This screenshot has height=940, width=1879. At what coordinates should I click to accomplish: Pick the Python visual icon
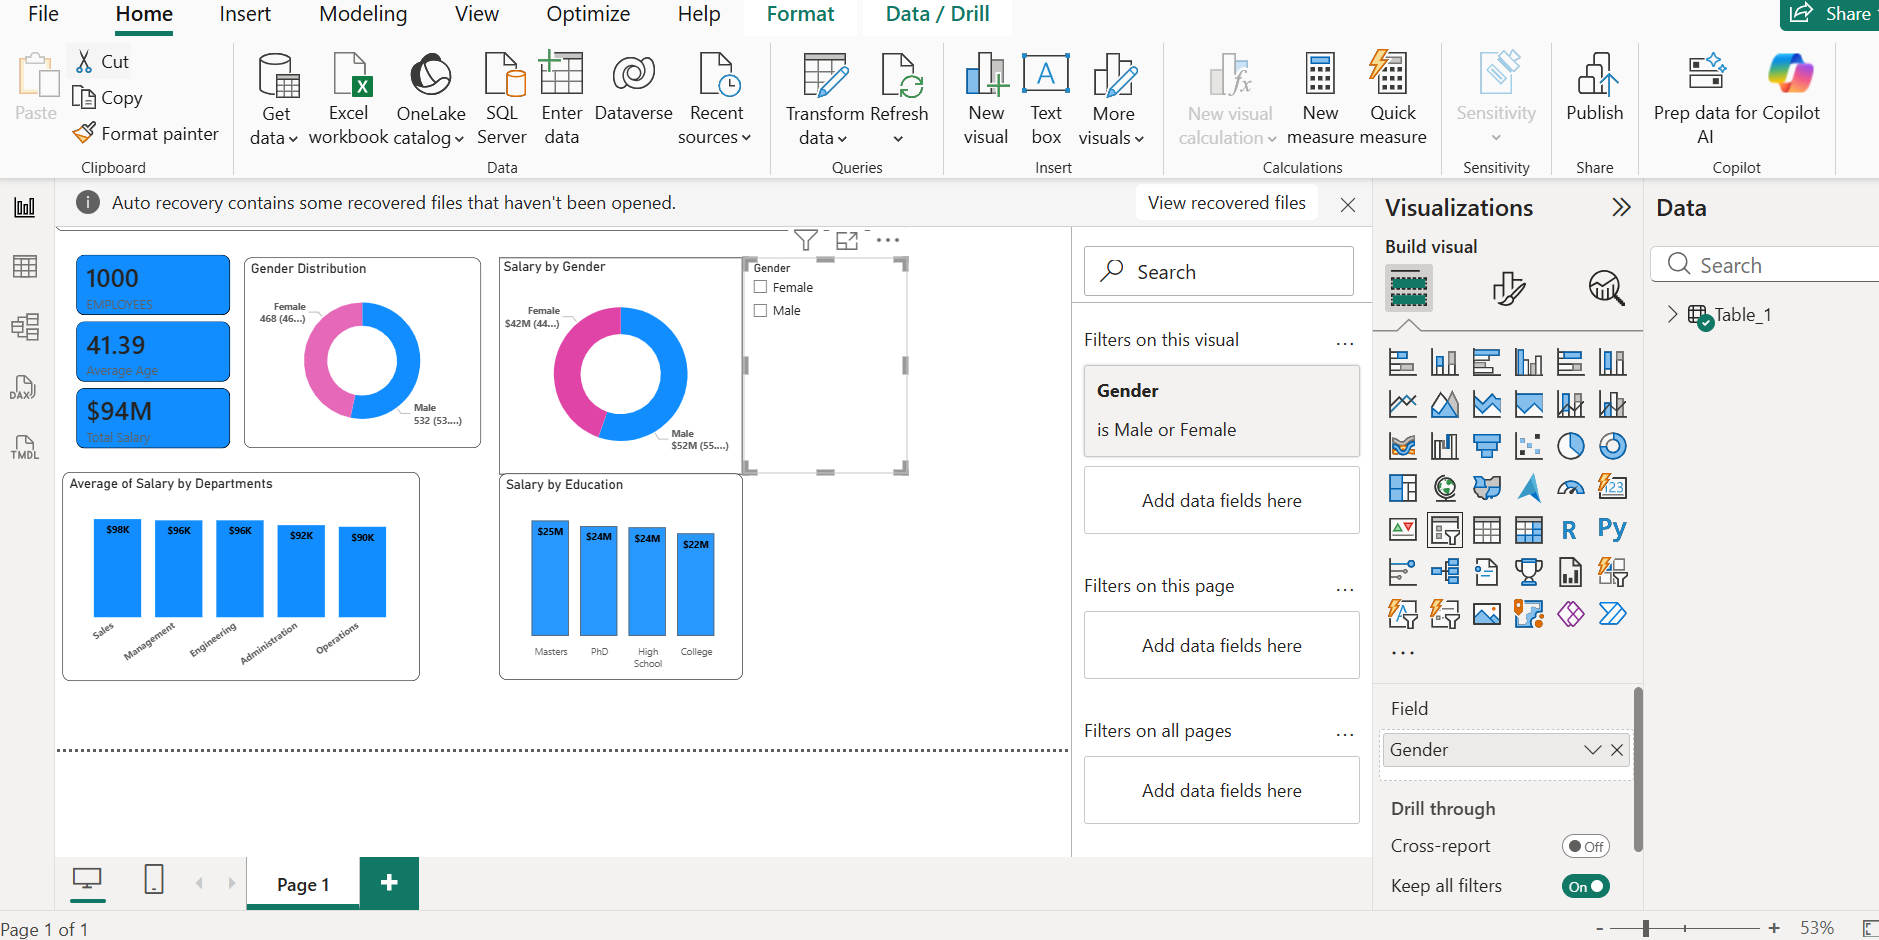(x=1612, y=530)
